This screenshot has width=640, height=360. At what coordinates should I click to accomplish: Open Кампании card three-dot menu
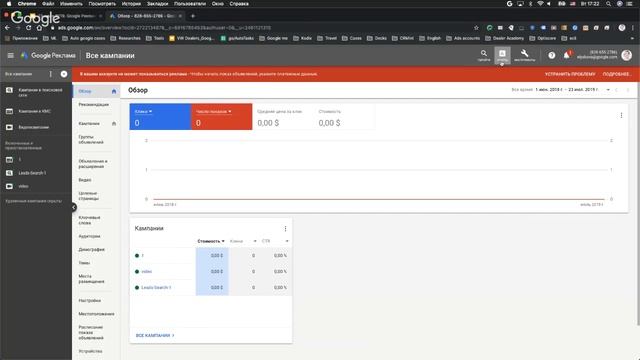pos(285,229)
